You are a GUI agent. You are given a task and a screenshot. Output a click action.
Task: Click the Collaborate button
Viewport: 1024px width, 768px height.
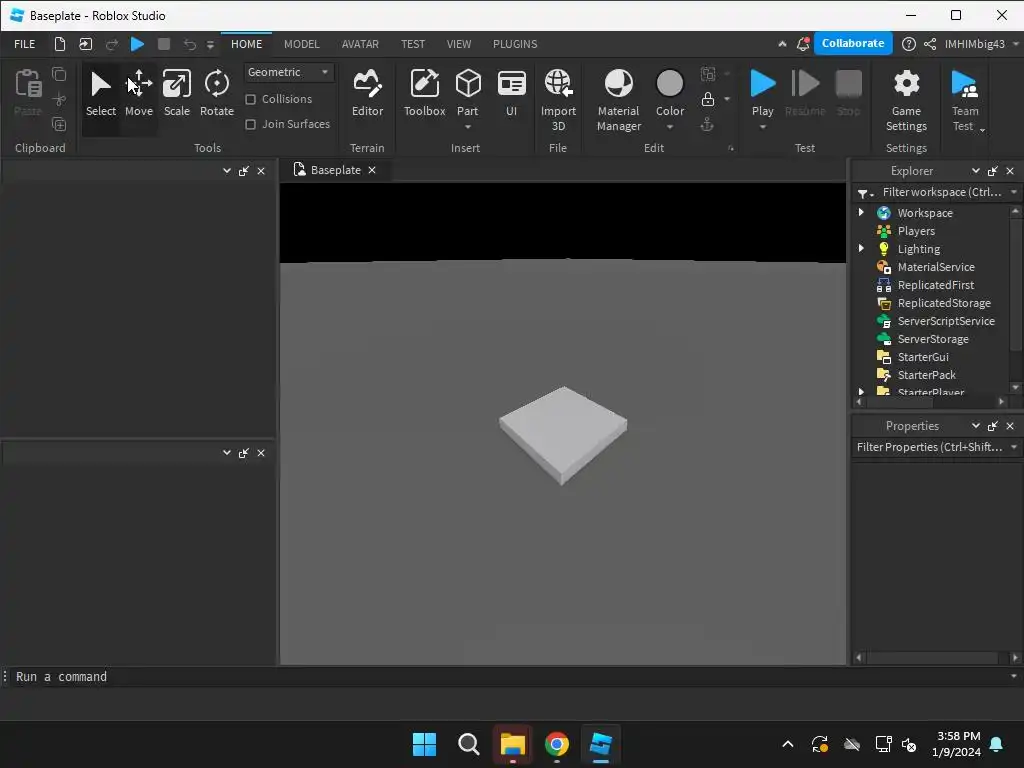pos(853,43)
